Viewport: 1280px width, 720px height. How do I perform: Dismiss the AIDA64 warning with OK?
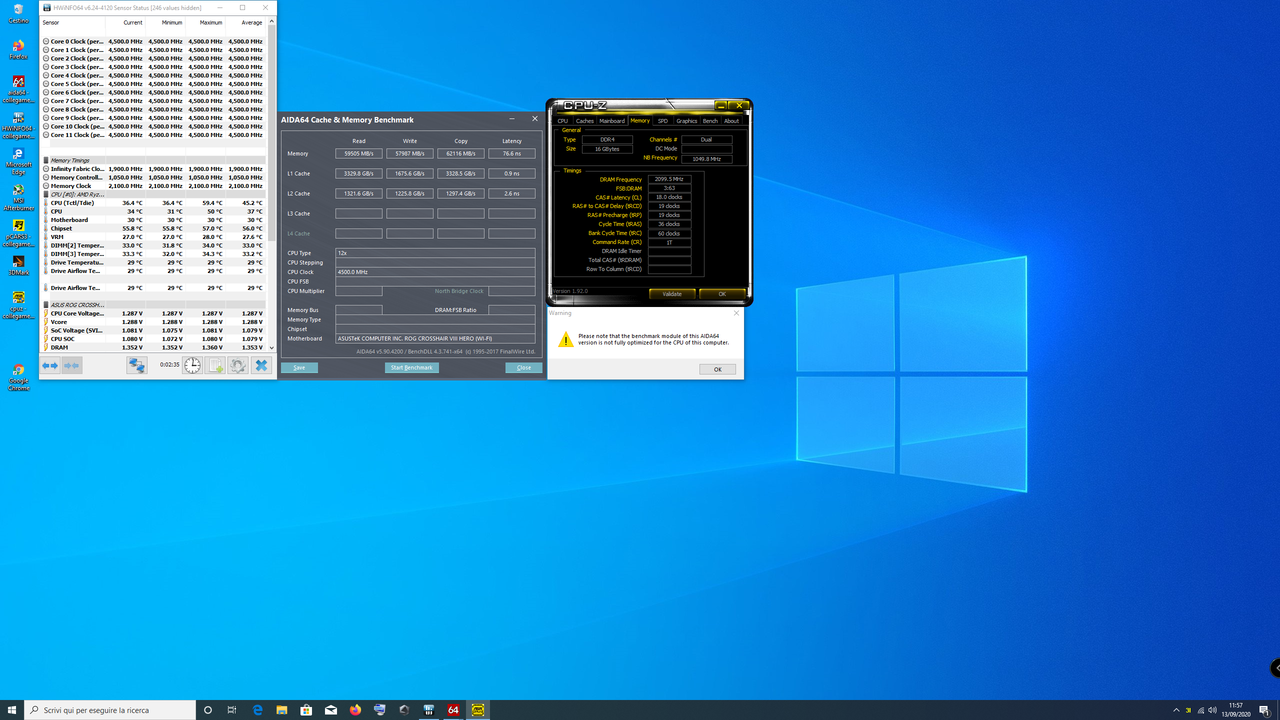pyautogui.click(x=717, y=368)
